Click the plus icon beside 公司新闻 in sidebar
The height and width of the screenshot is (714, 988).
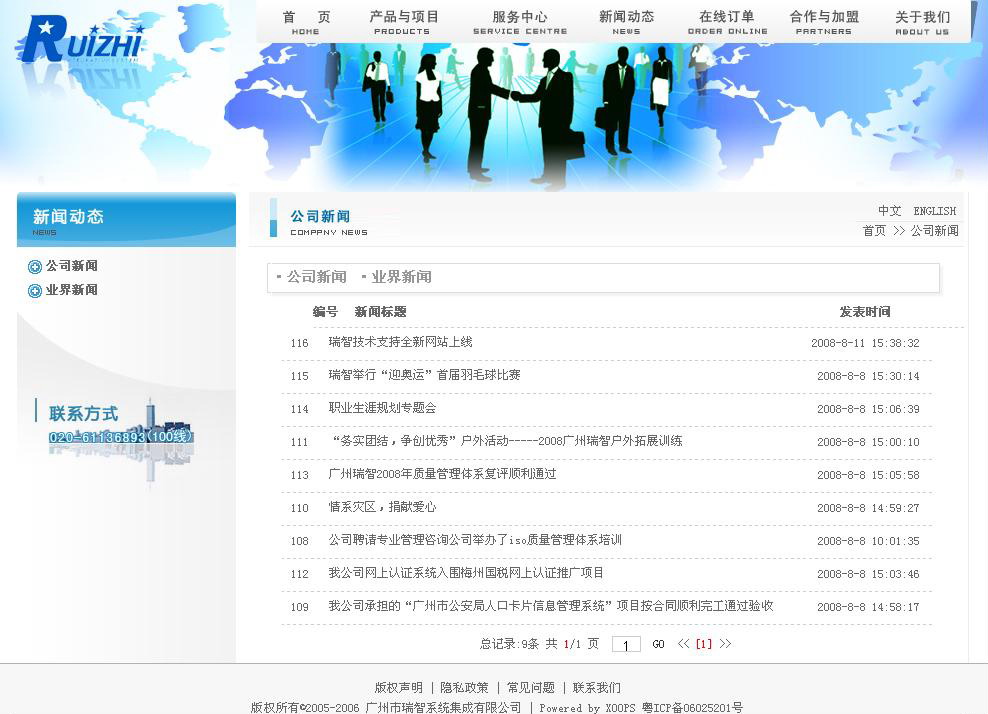35,267
